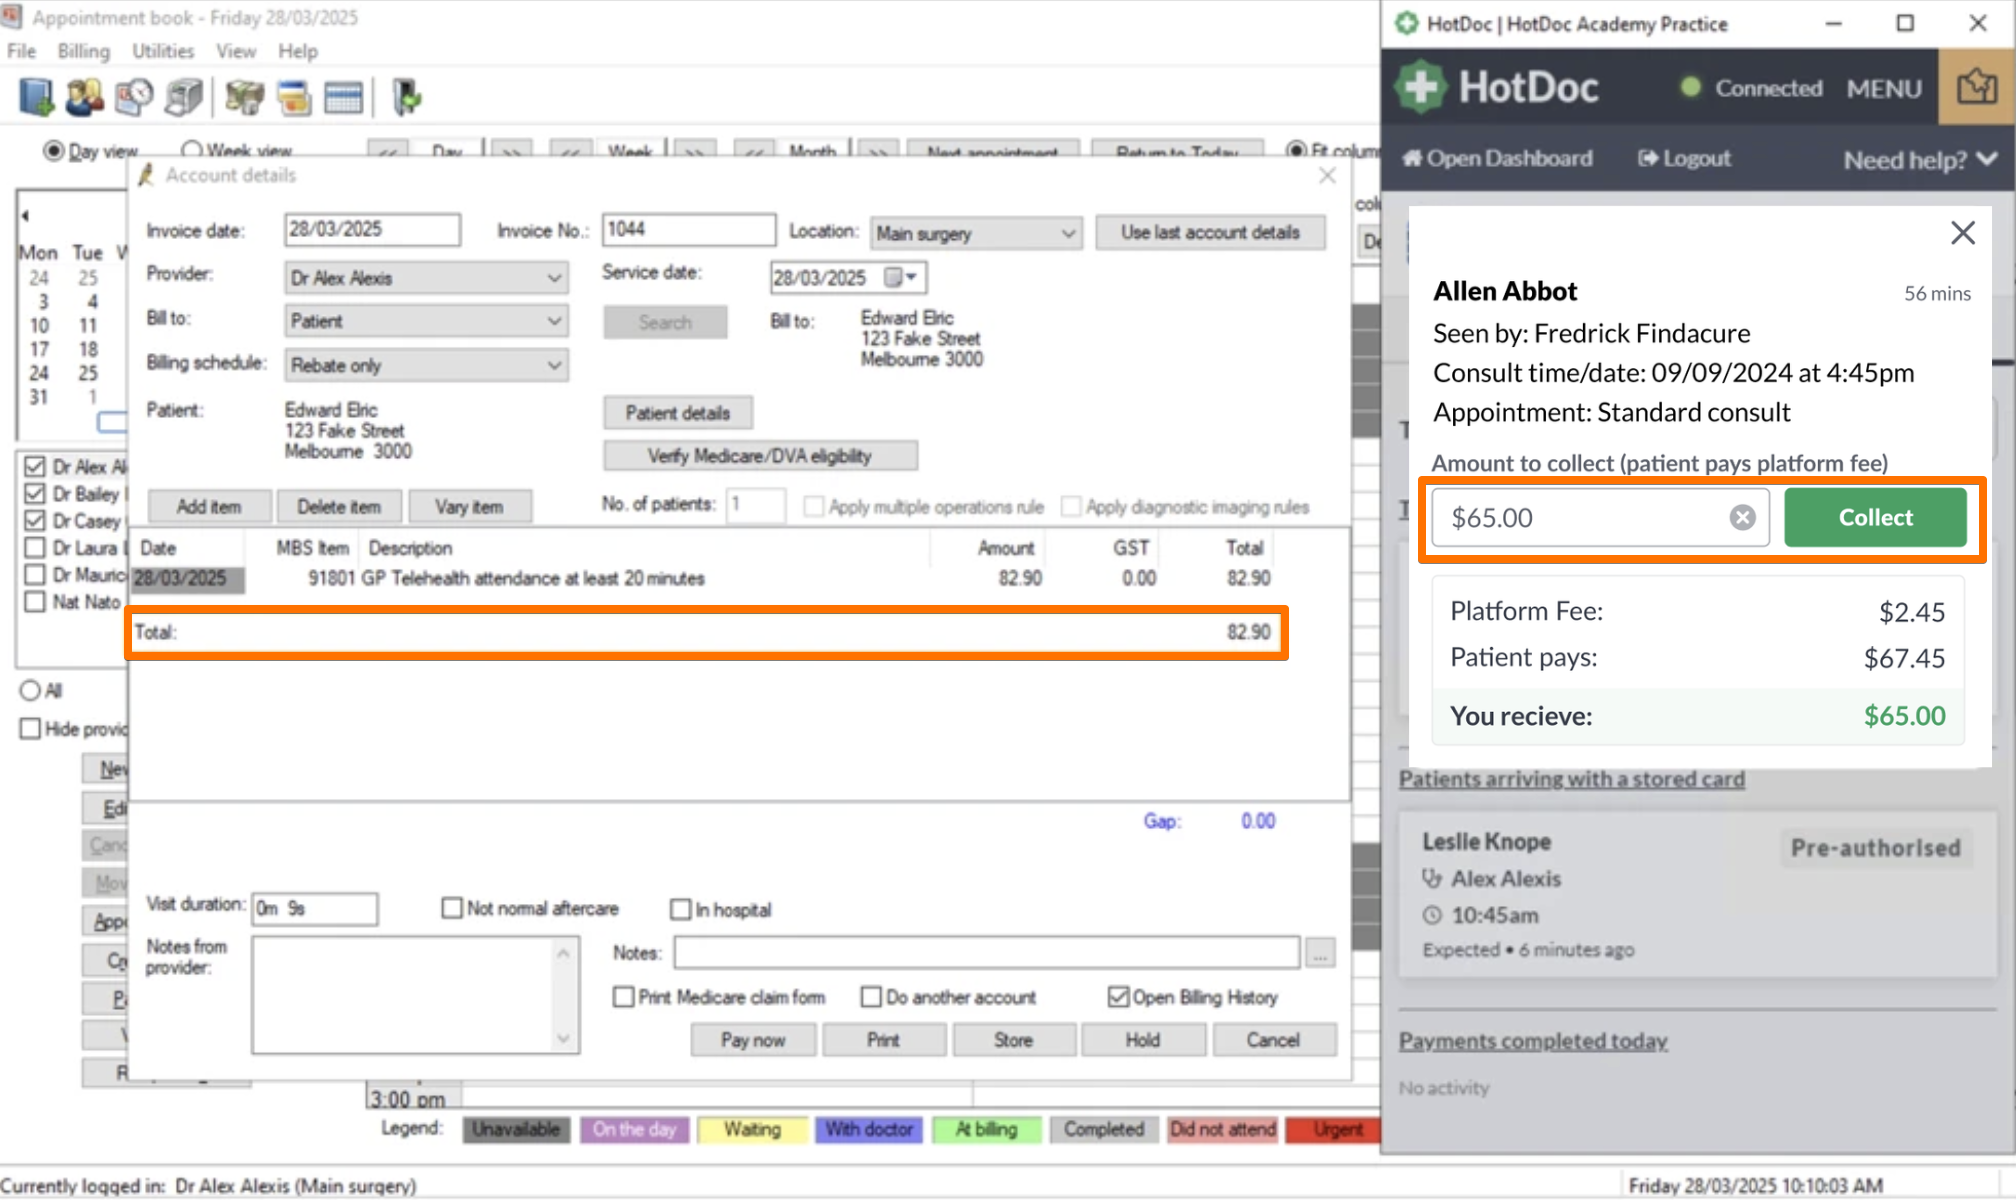Tick the Dr Laura provider checkbox
The width and height of the screenshot is (2016, 1200).
[35, 548]
